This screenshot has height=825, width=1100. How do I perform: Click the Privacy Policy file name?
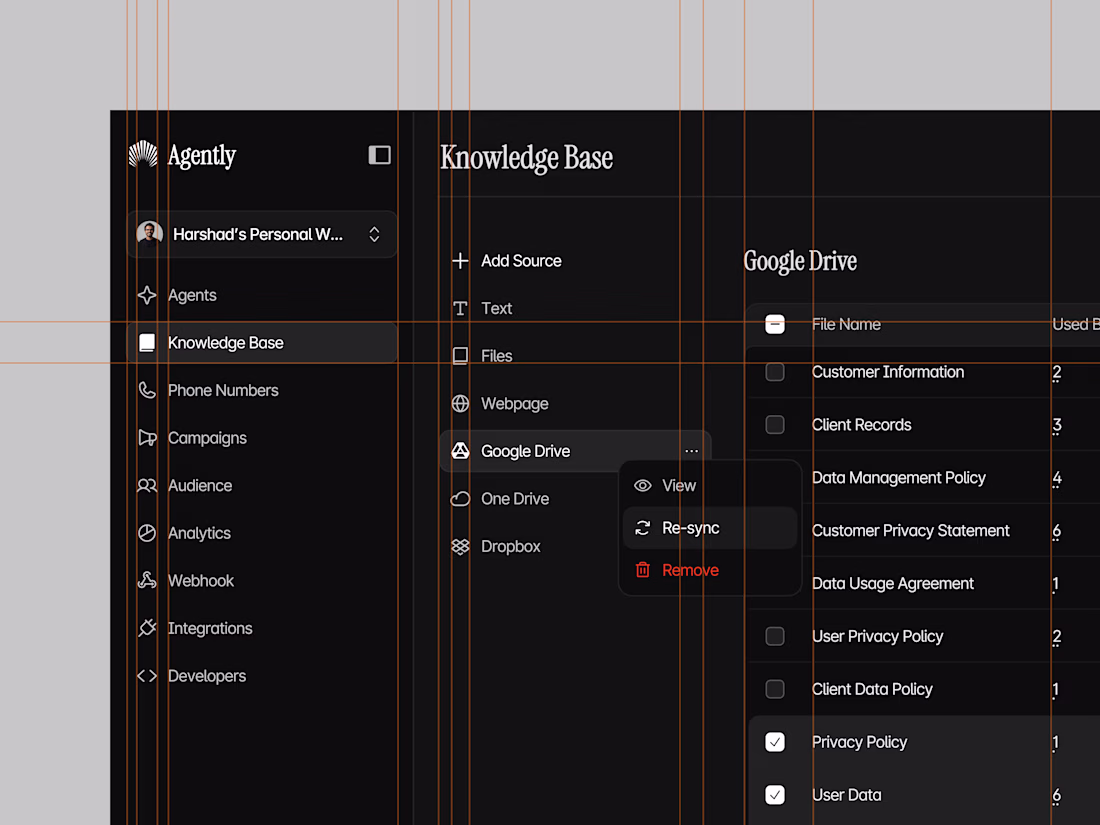tap(859, 742)
